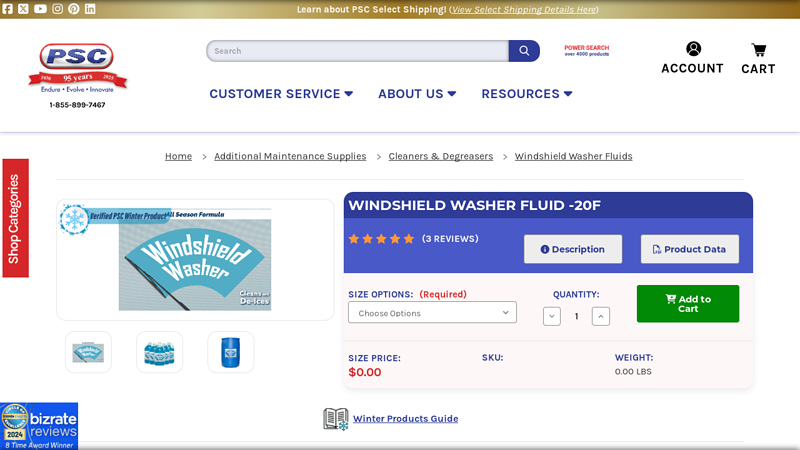Open the Size Options Choose Options dropdown

pyautogui.click(x=432, y=313)
